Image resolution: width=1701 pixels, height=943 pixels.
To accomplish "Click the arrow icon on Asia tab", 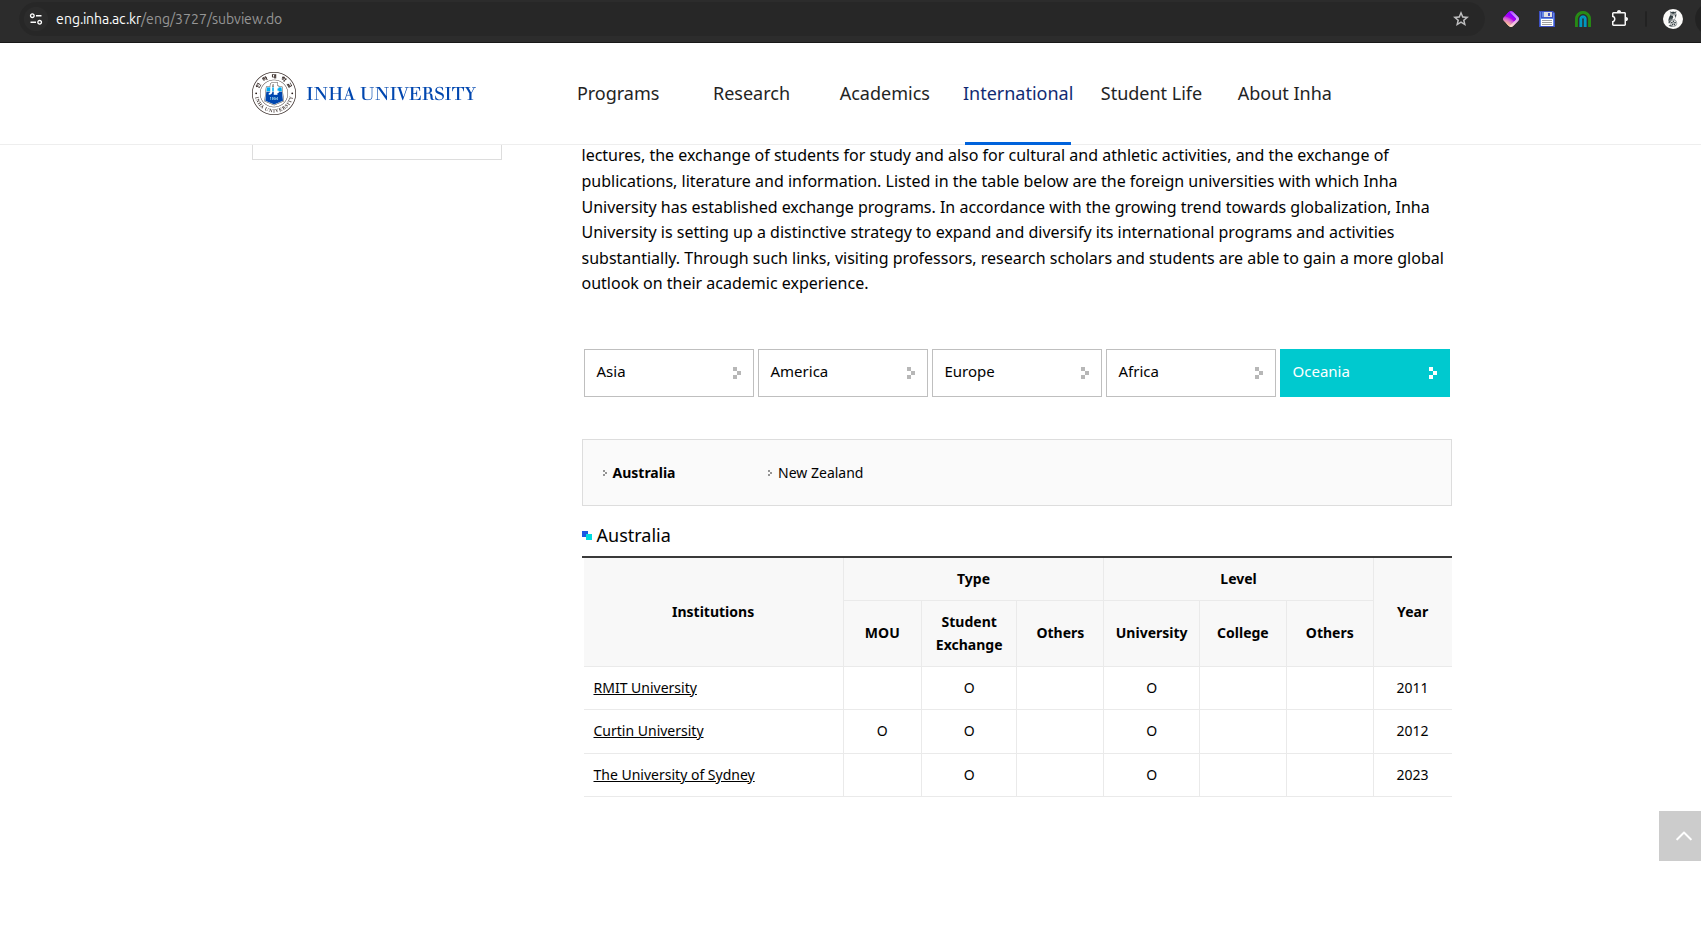I will [x=736, y=373].
